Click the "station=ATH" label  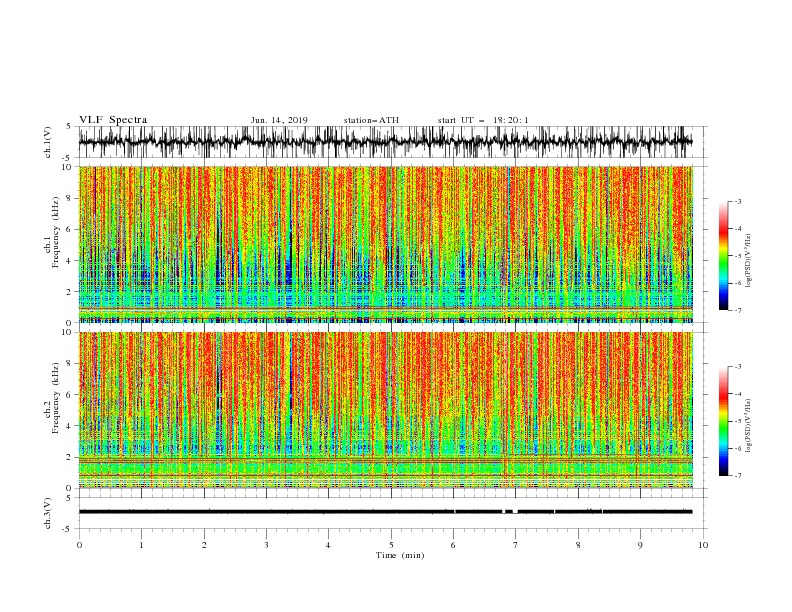371,120
